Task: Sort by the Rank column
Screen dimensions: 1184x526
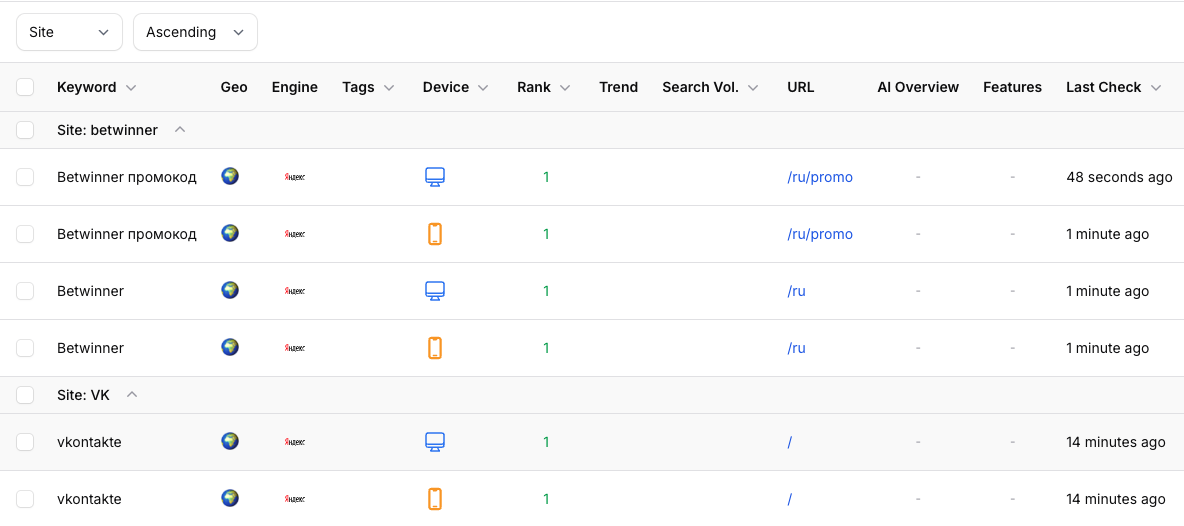Action: (x=543, y=88)
